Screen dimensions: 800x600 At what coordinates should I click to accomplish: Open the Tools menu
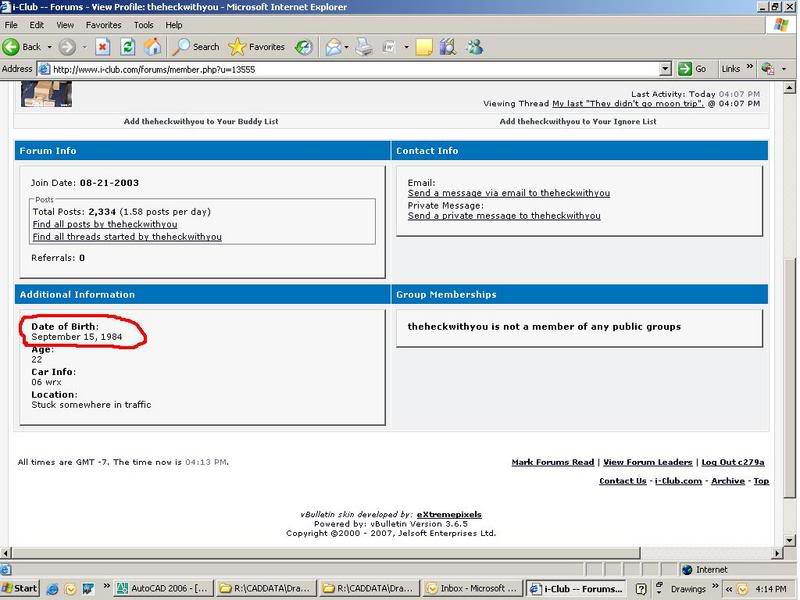click(143, 24)
